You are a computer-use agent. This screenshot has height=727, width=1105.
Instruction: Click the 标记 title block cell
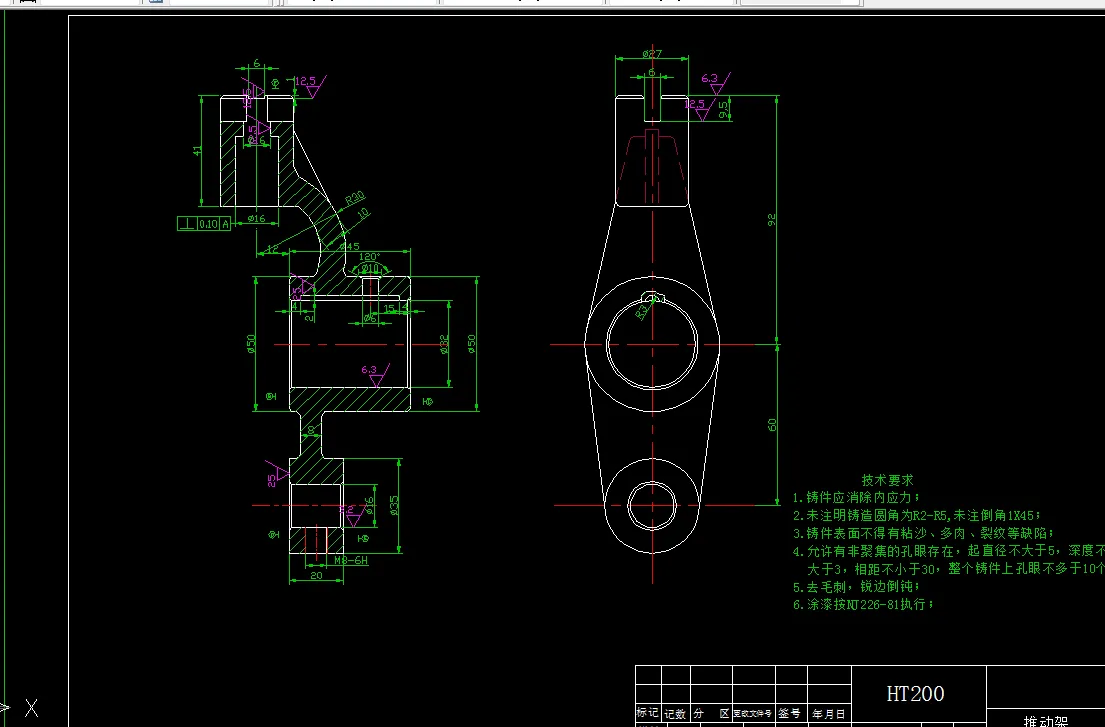tap(648, 713)
